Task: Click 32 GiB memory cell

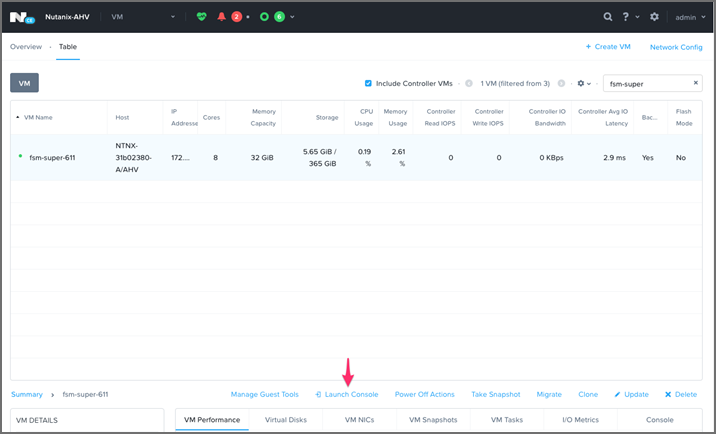Action: coord(262,158)
